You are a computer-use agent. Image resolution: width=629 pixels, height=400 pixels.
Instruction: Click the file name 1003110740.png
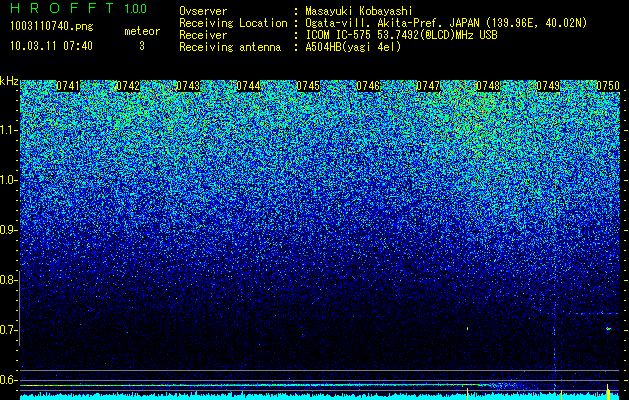pos(52,26)
